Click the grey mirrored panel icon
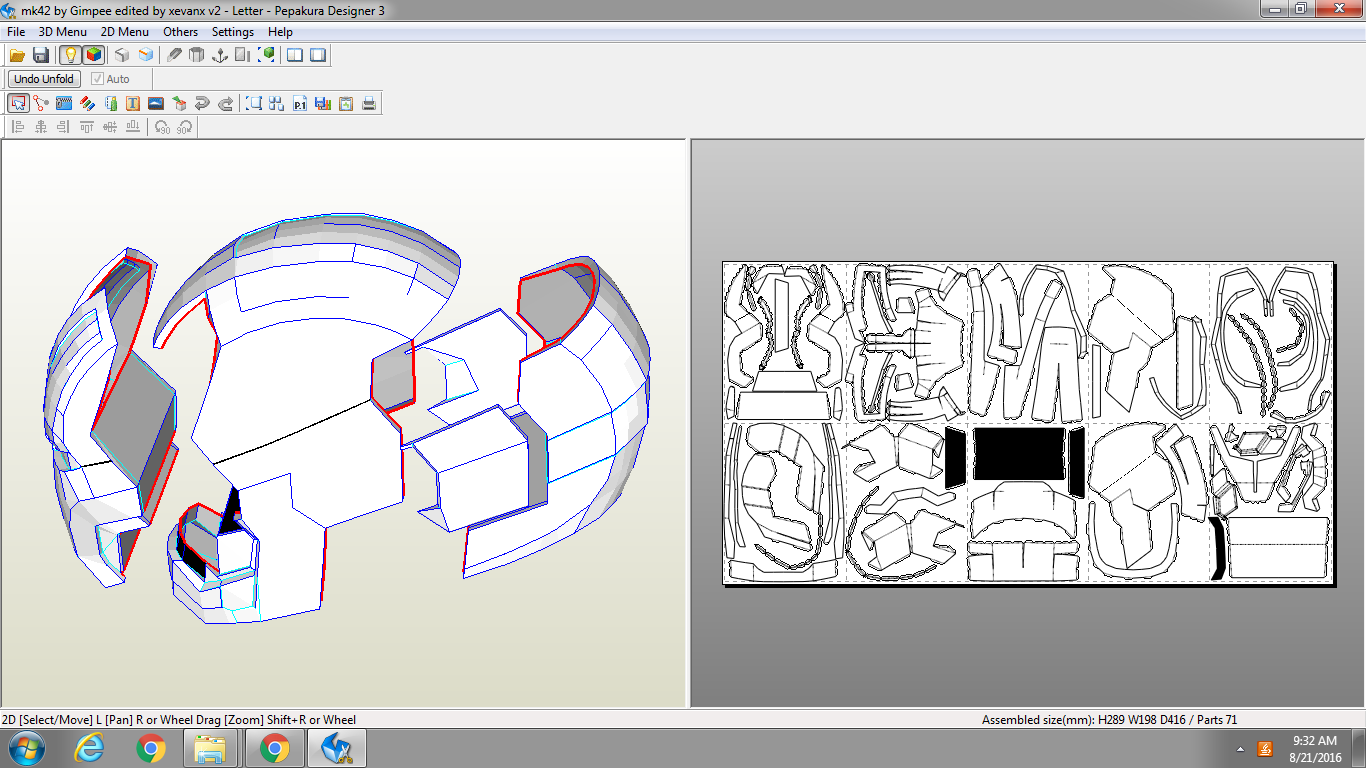Image resolution: width=1366 pixels, height=768 pixels. [243, 55]
